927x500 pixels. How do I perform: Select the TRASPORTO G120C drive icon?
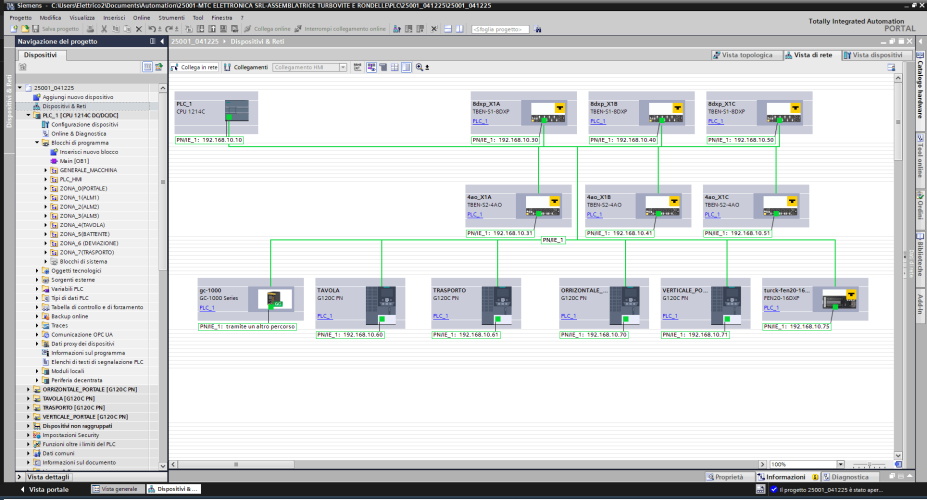[x=497, y=306]
